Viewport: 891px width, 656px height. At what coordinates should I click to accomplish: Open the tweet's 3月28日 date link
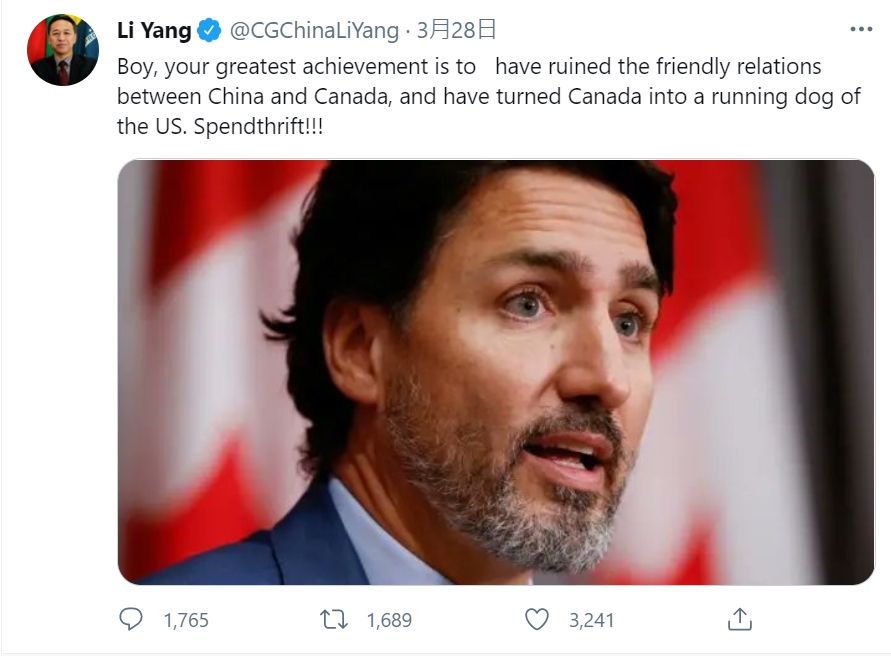click(456, 30)
